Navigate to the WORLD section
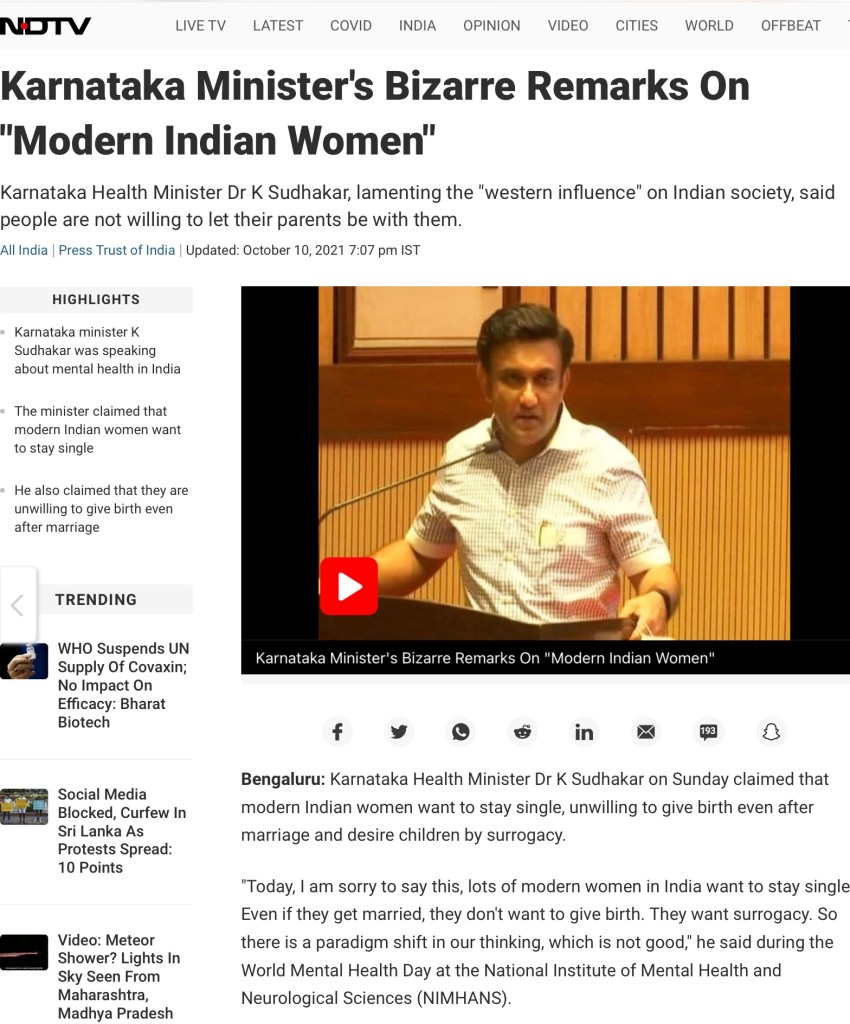 pos(709,25)
